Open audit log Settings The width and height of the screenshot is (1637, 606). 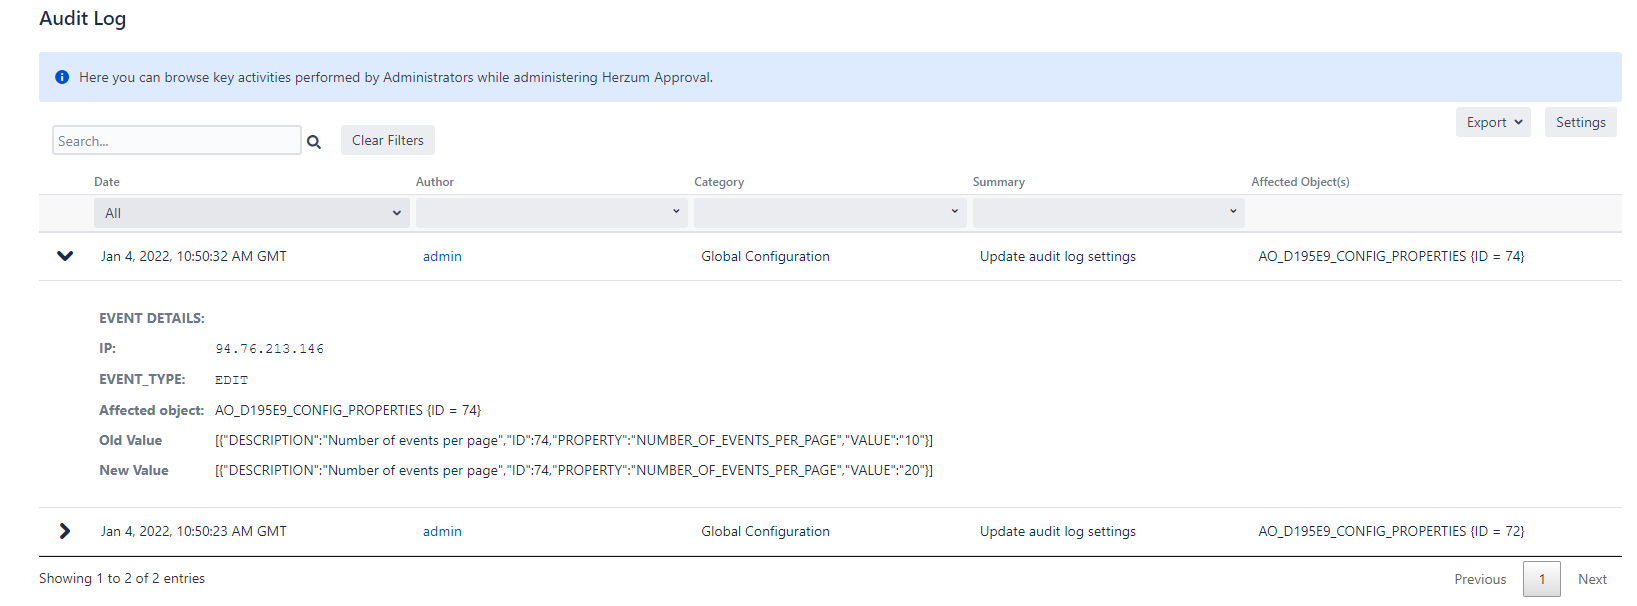[x=1580, y=122]
